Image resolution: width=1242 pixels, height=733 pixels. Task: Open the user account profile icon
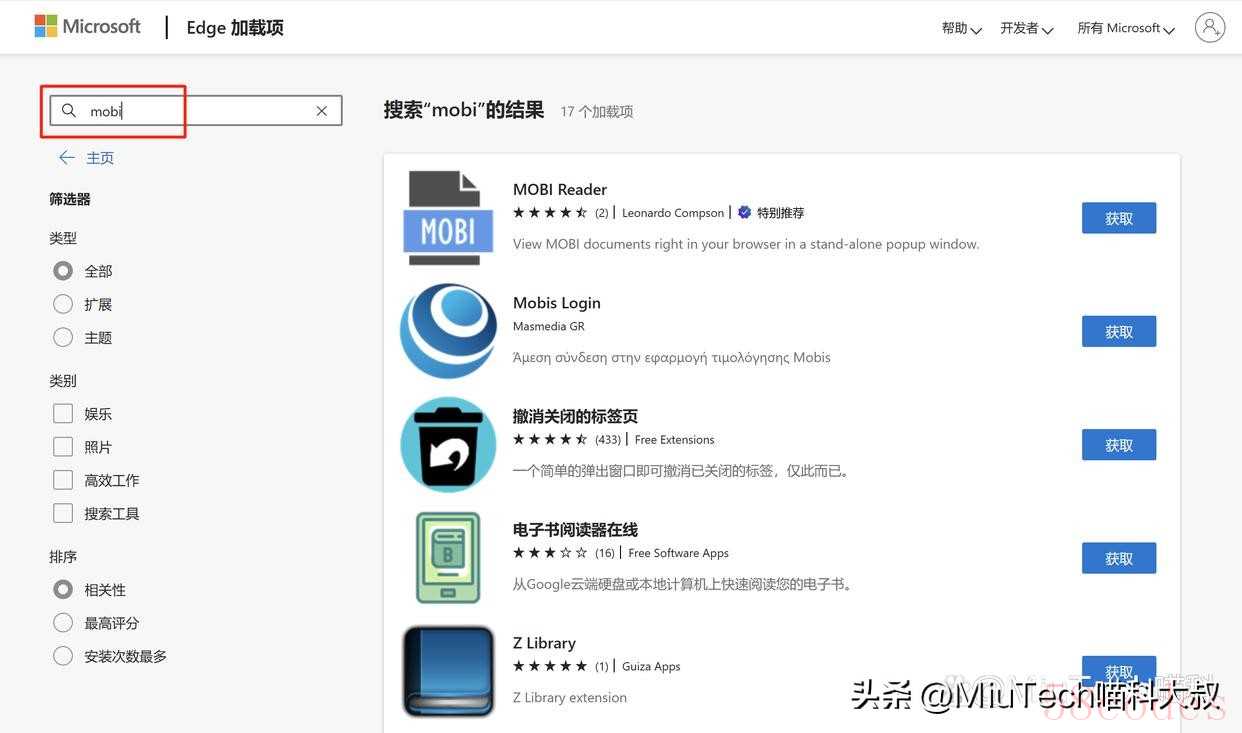coord(1210,27)
